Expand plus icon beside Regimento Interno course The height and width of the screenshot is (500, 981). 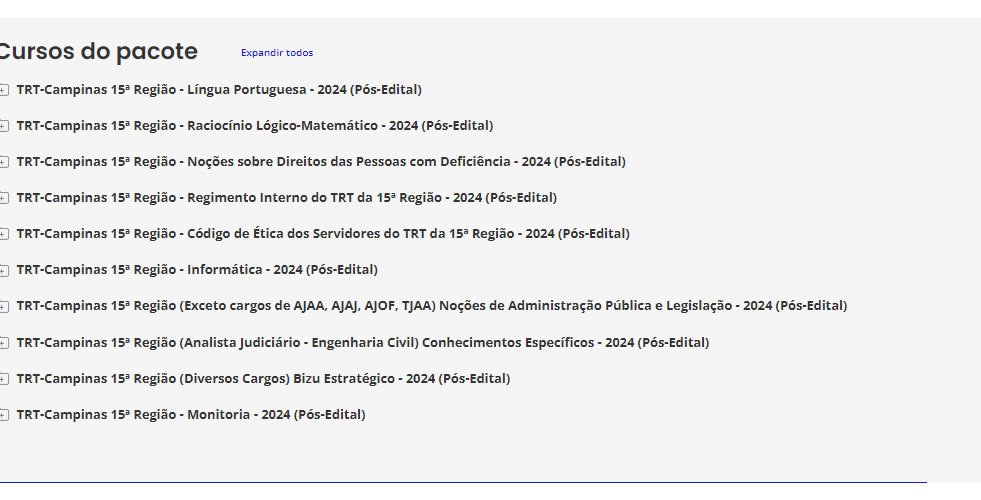(x=3, y=198)
